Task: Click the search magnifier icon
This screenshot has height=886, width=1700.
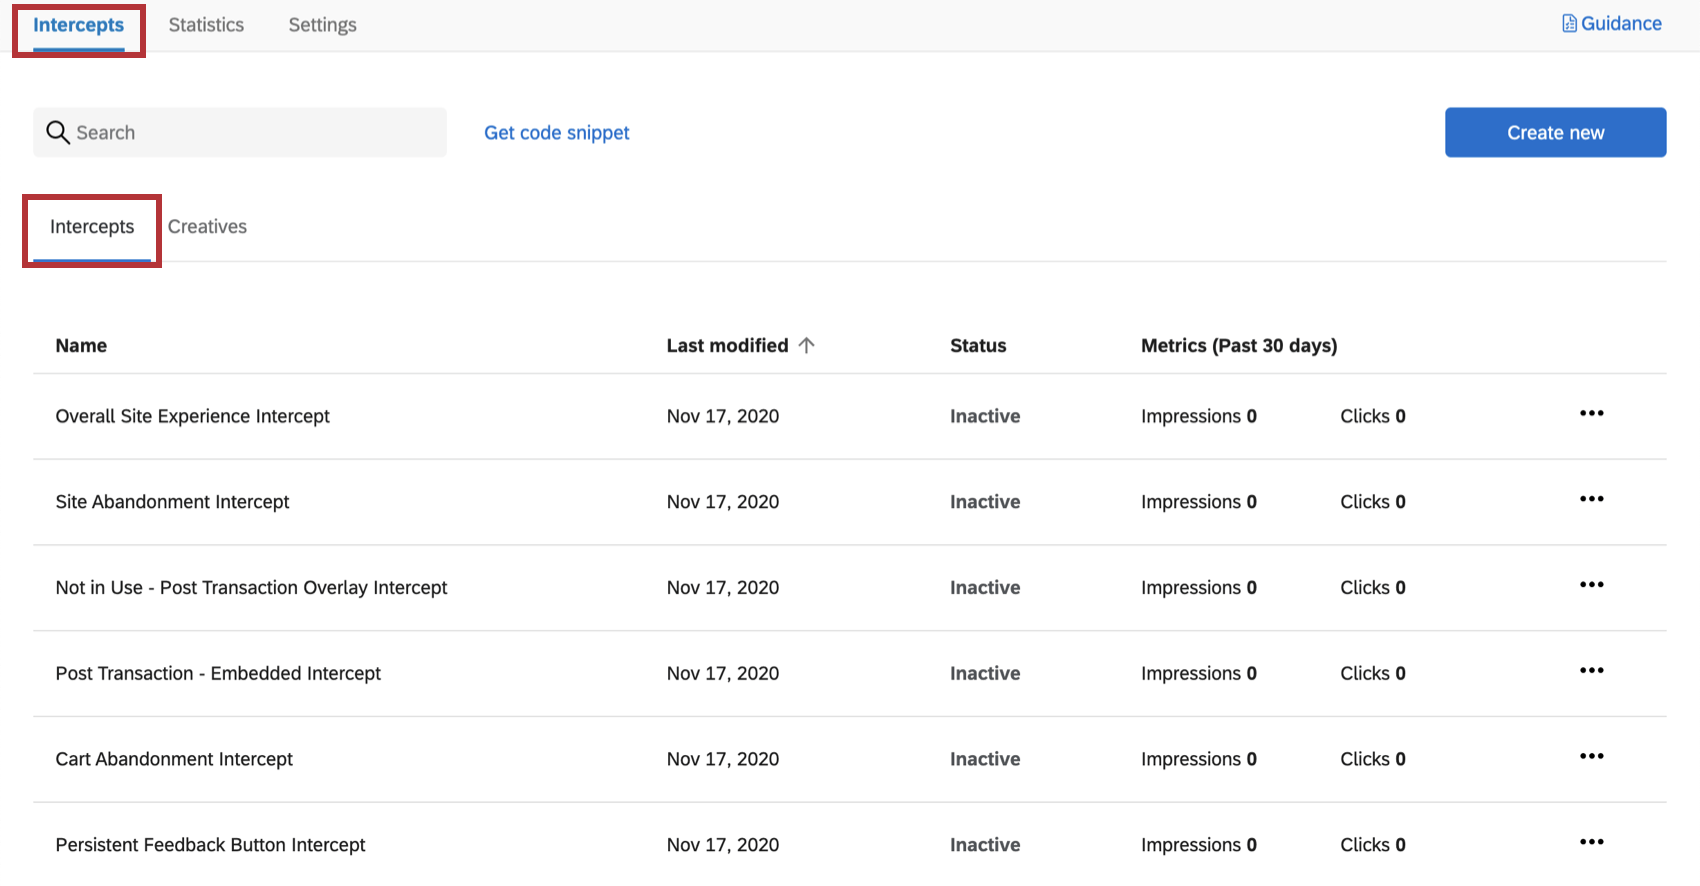Action: 58,133
